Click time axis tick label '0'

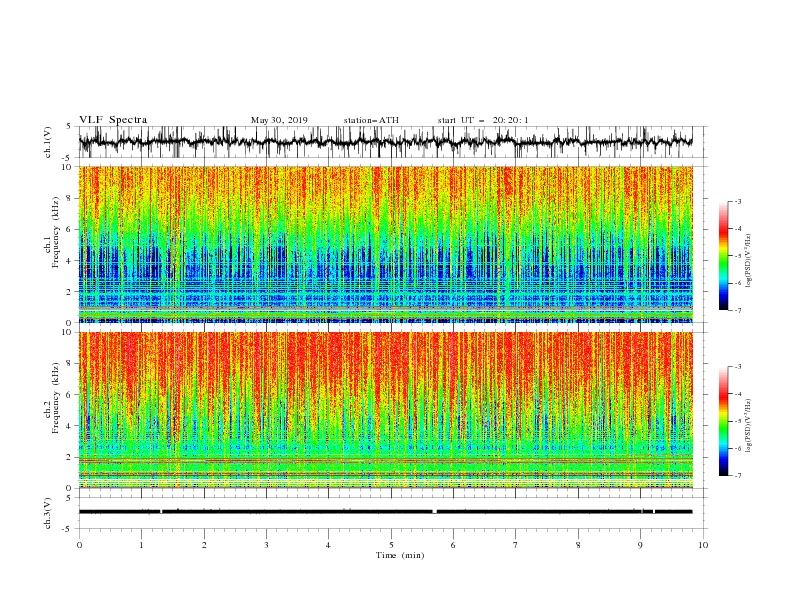pyautogui.click(x=79, y=545)
